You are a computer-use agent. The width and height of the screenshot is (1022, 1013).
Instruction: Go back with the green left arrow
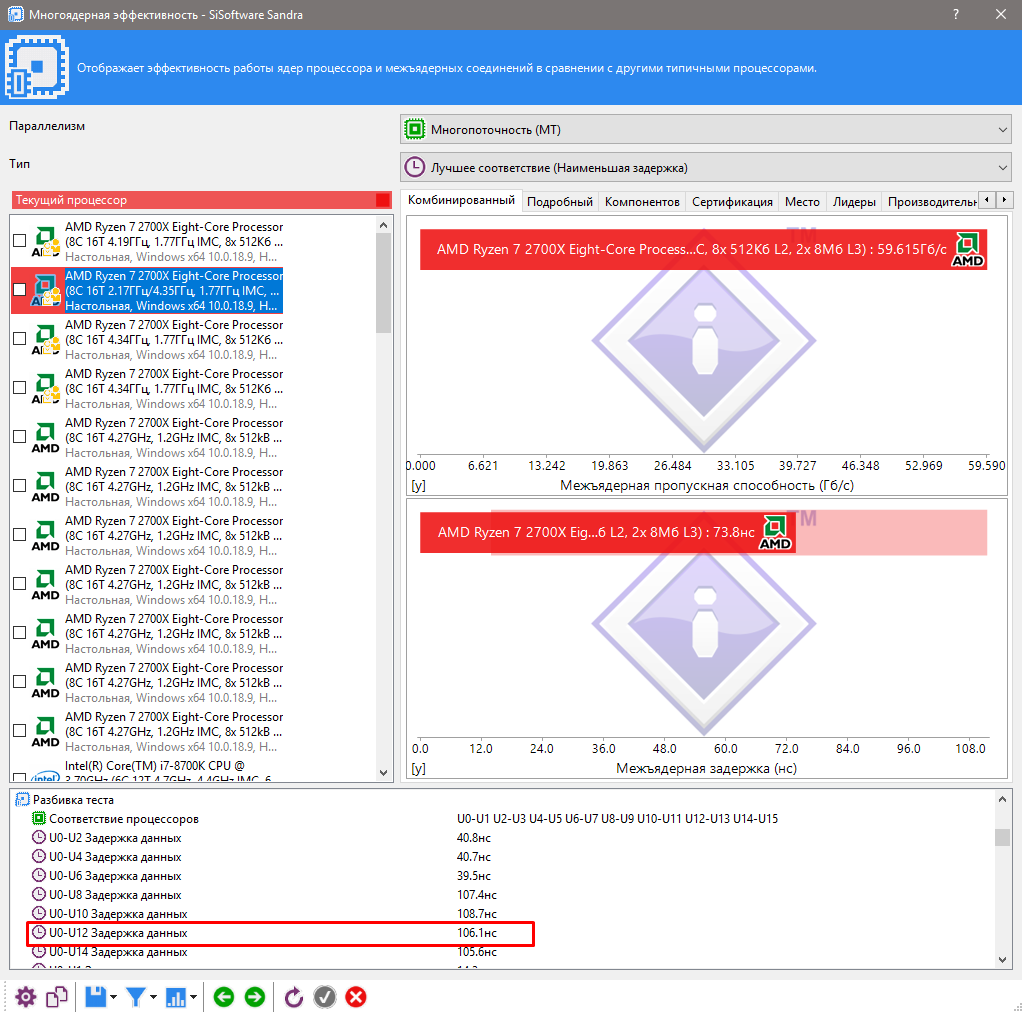(224, 997)
